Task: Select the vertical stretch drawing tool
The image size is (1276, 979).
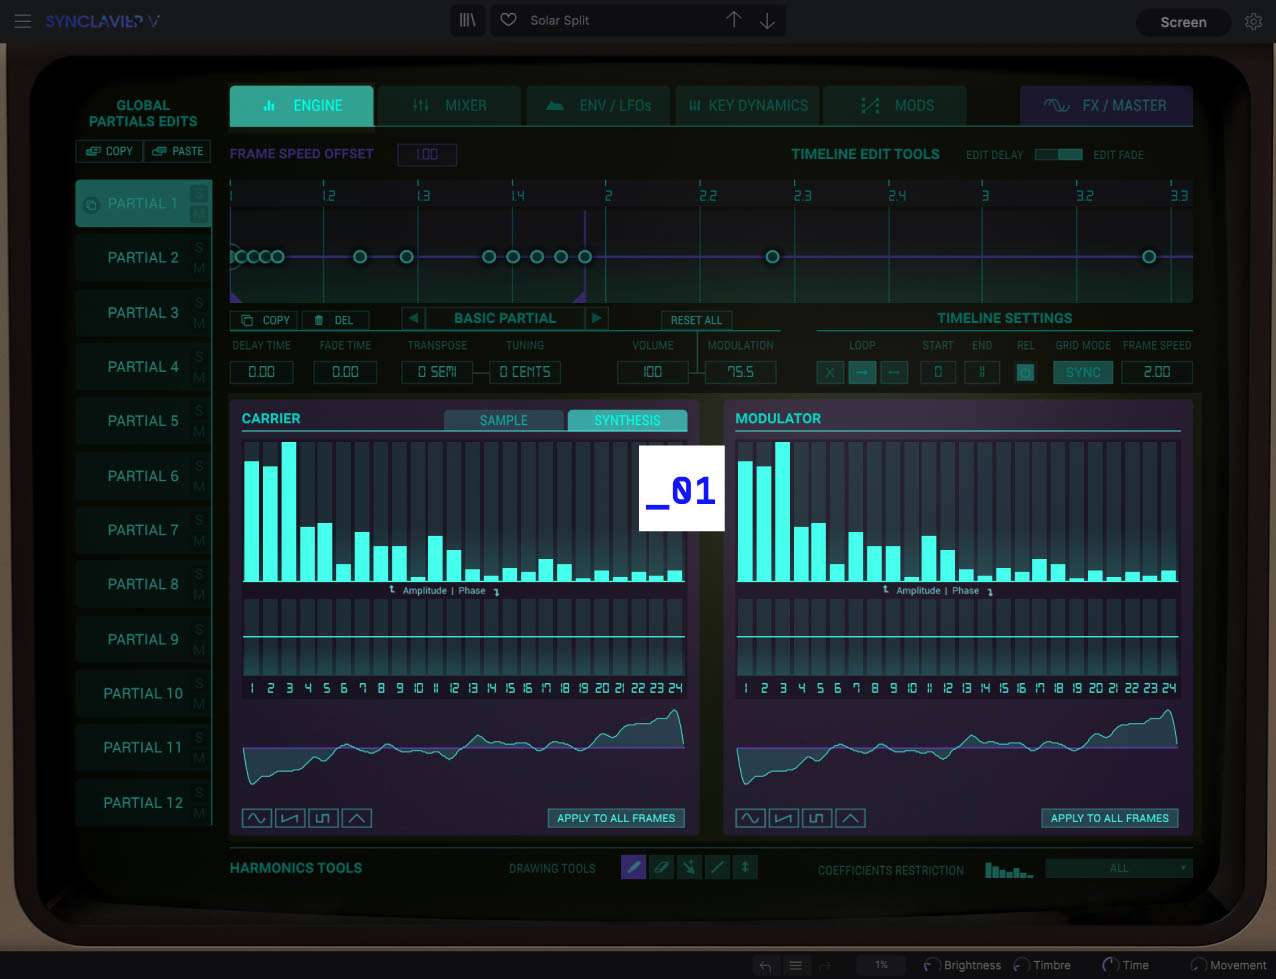Action: (745, 867)
